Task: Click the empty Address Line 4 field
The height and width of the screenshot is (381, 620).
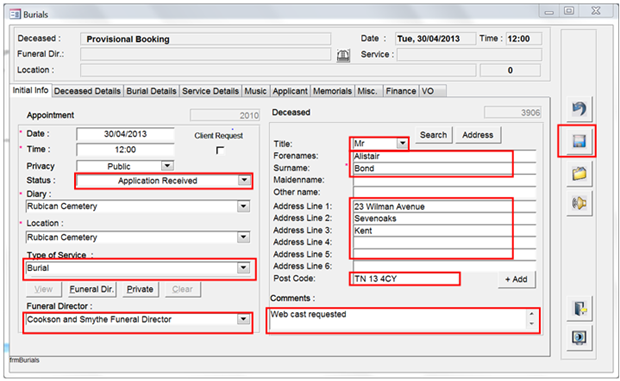Action: (444, 242)
